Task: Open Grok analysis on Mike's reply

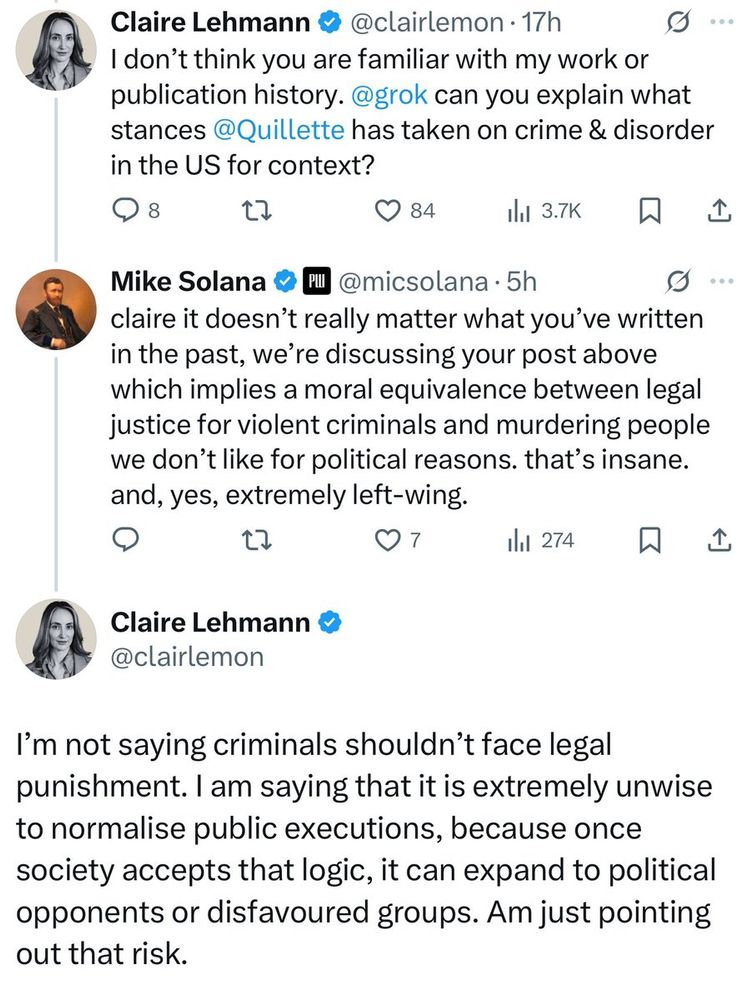Action: pos(680,279)
